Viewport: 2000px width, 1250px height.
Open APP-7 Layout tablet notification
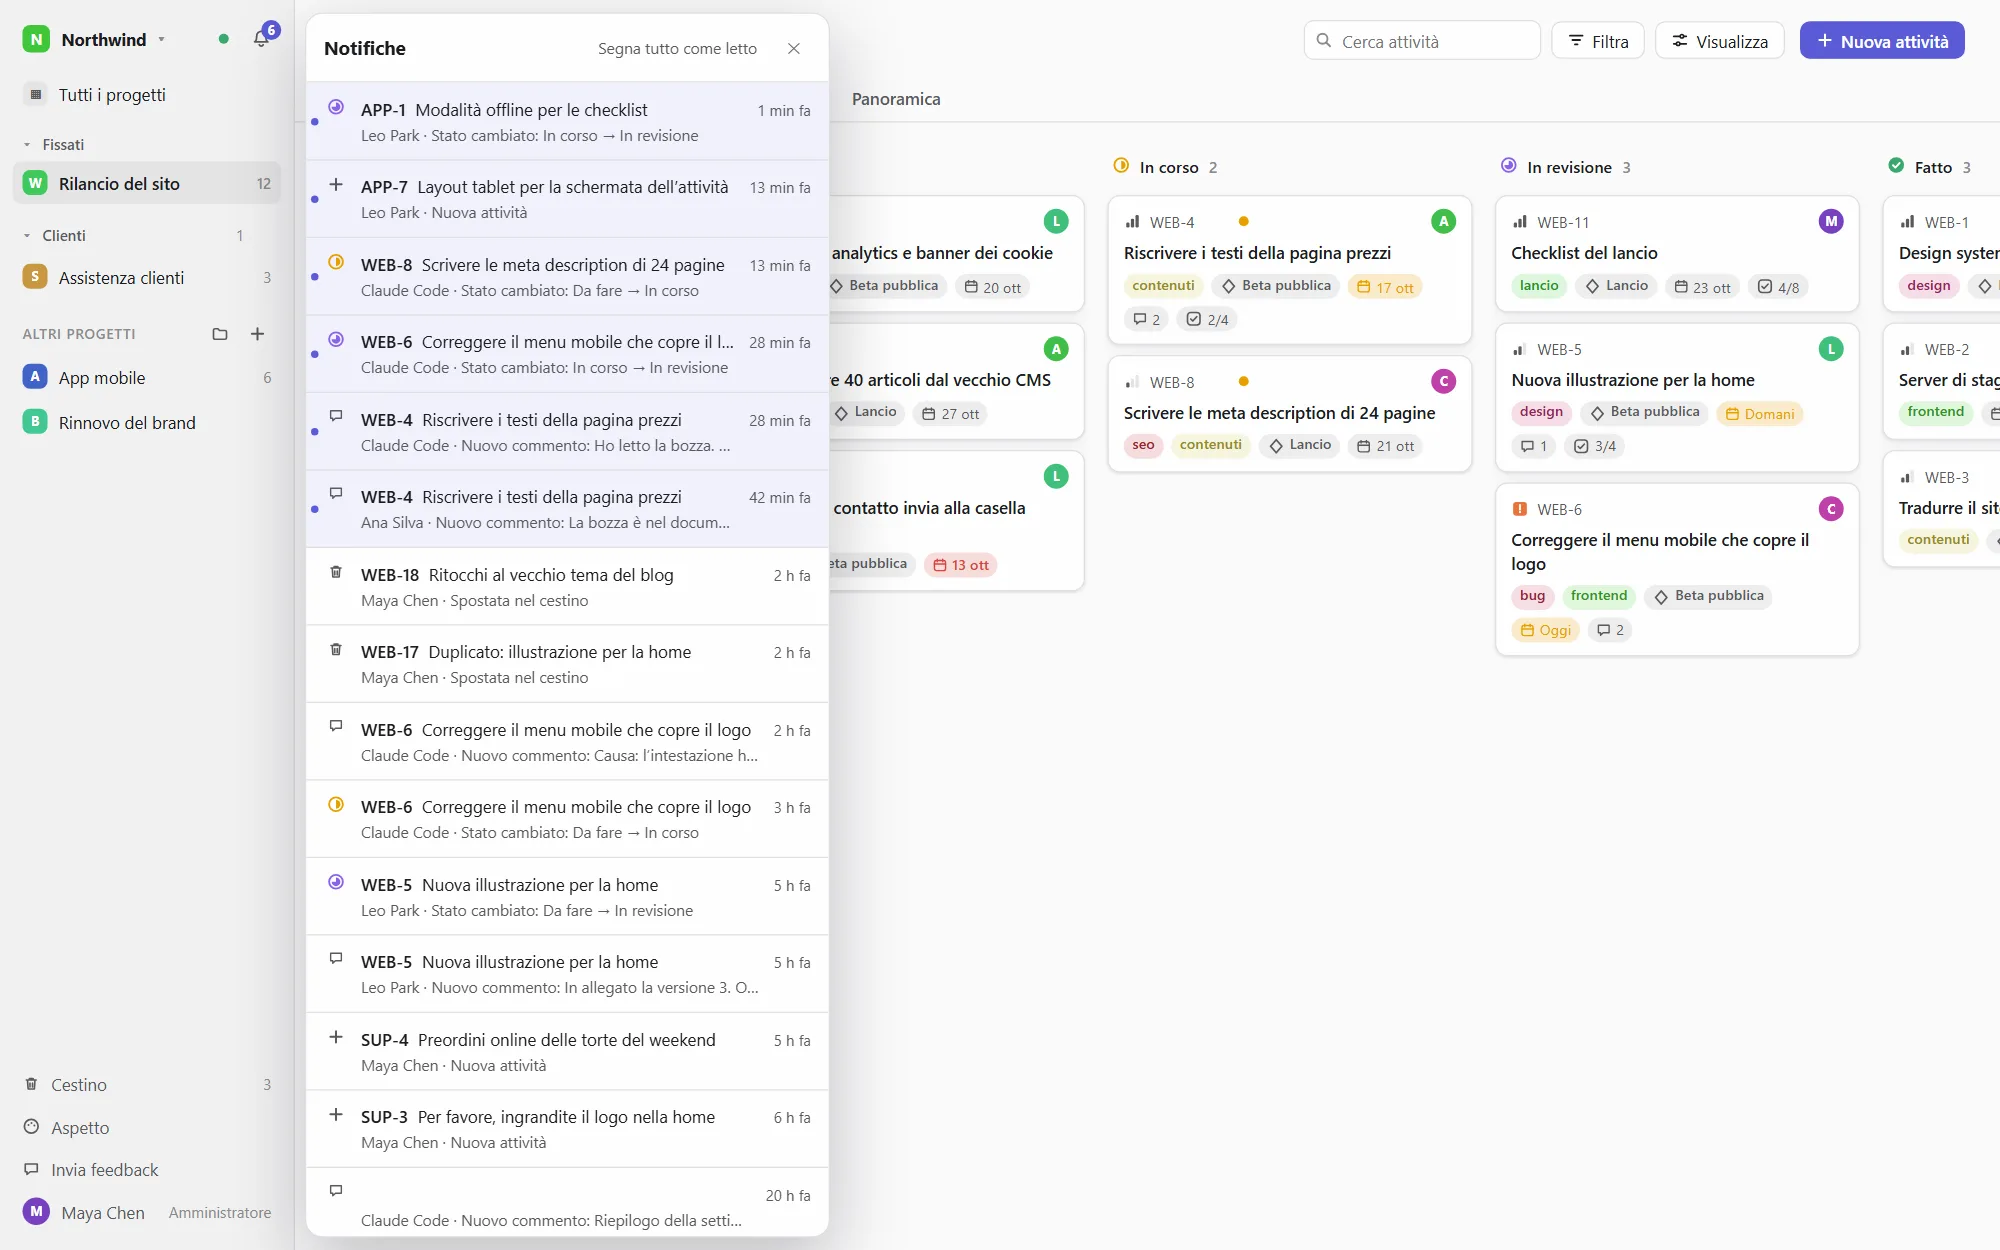[x=567, y=199]
